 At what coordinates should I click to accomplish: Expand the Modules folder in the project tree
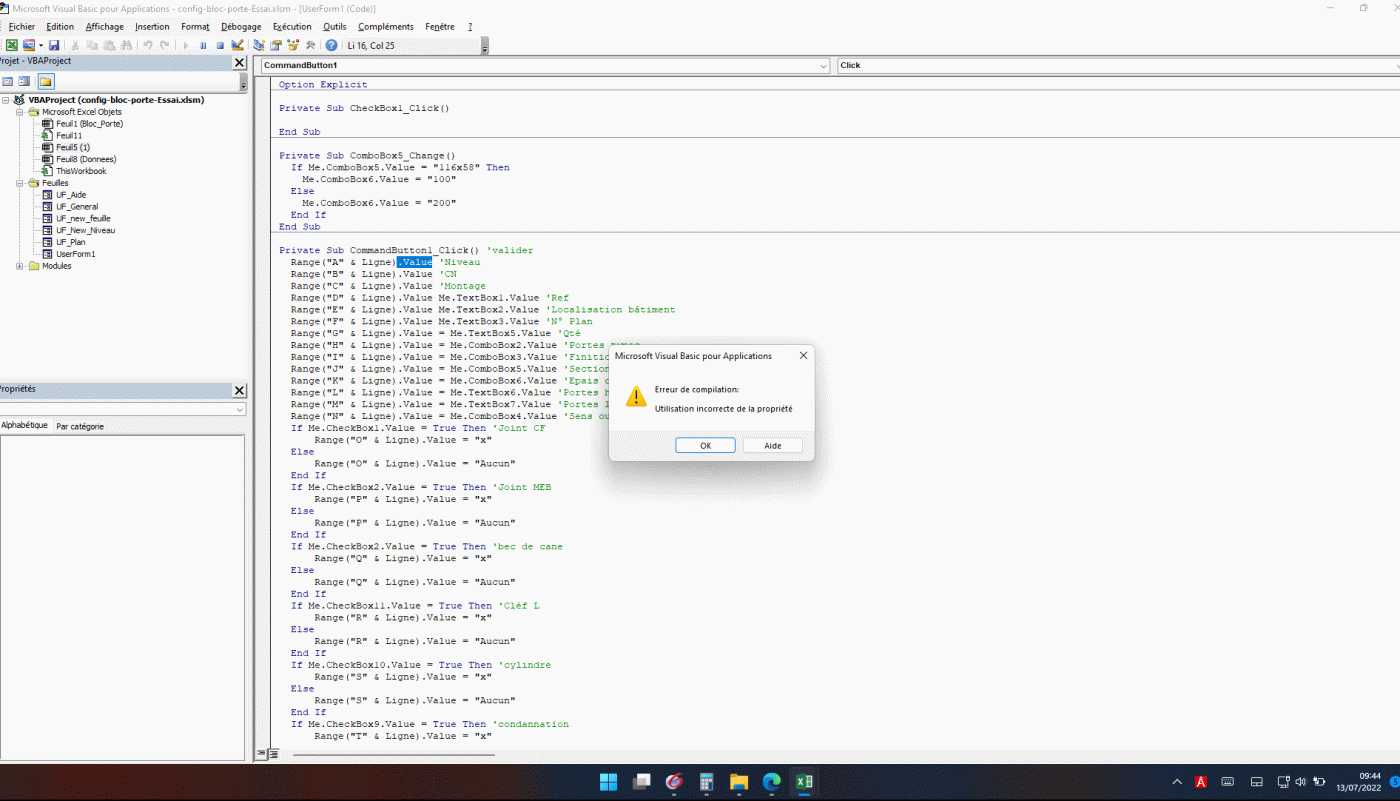click(20, 266)
